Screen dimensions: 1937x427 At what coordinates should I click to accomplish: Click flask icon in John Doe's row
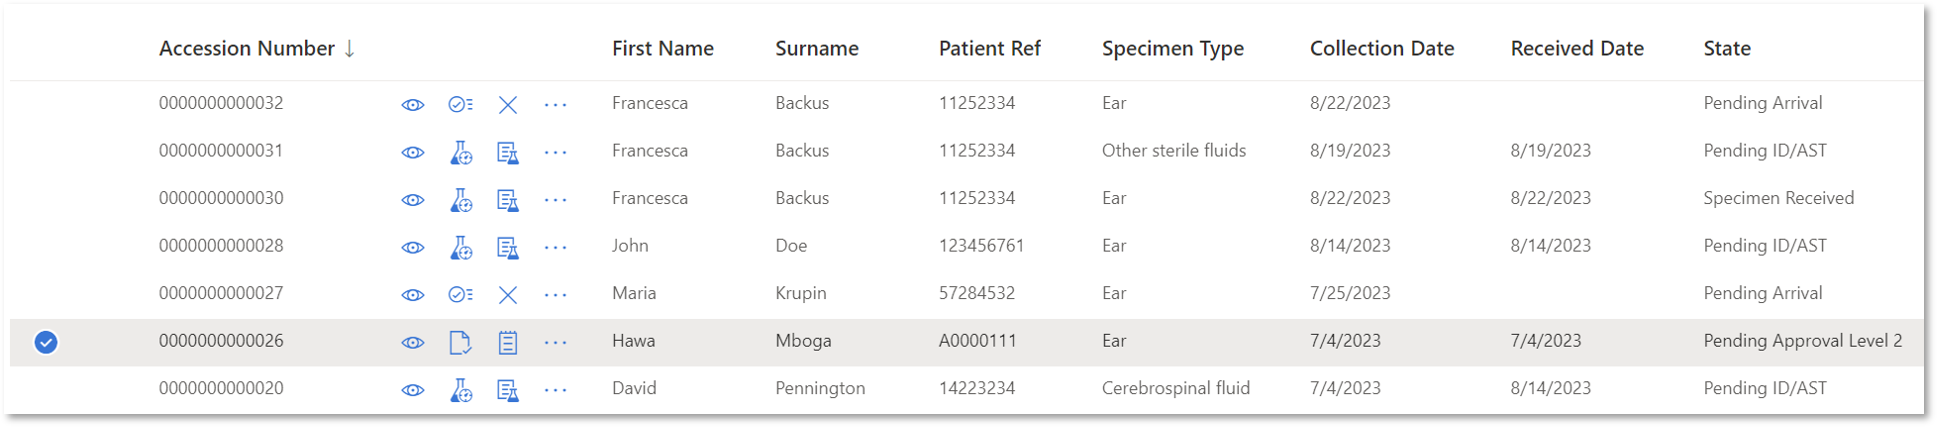pos(460,247)
